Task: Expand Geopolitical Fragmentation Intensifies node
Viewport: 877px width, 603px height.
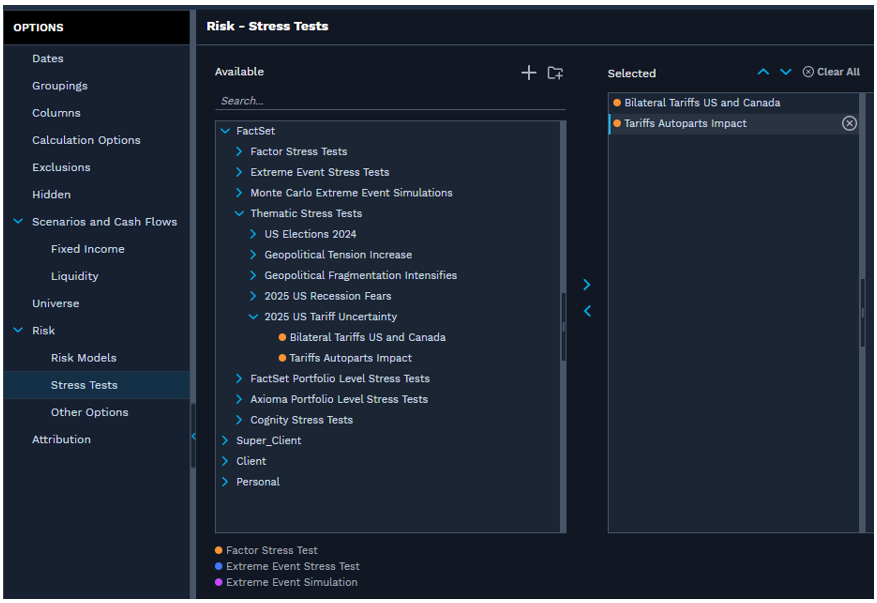Action: click(253, 276)
